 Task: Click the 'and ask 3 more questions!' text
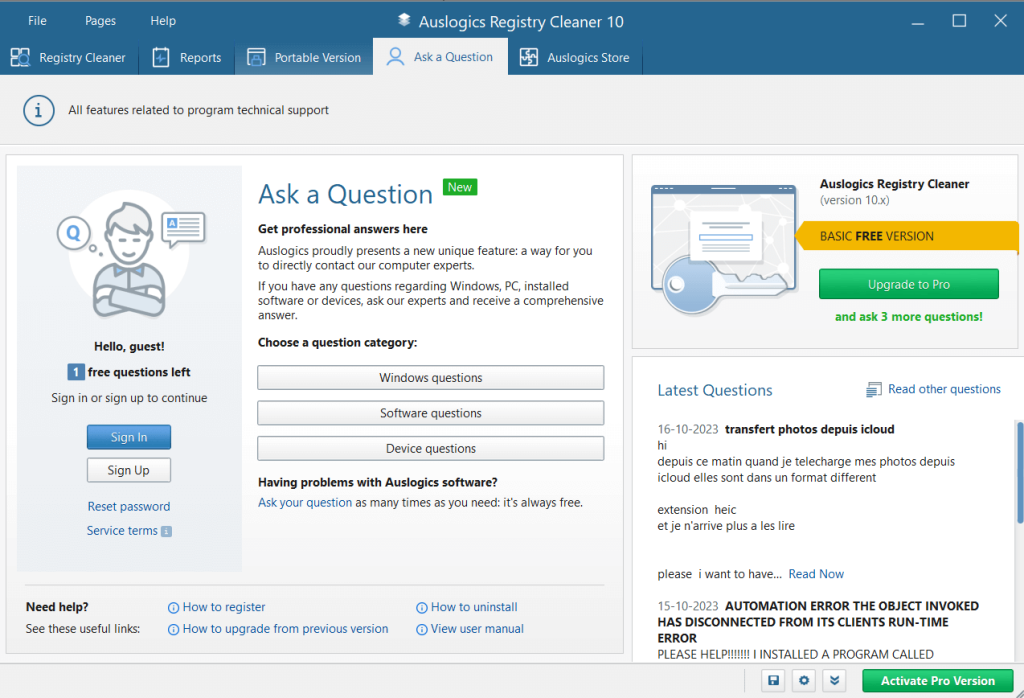click(908, 317)
